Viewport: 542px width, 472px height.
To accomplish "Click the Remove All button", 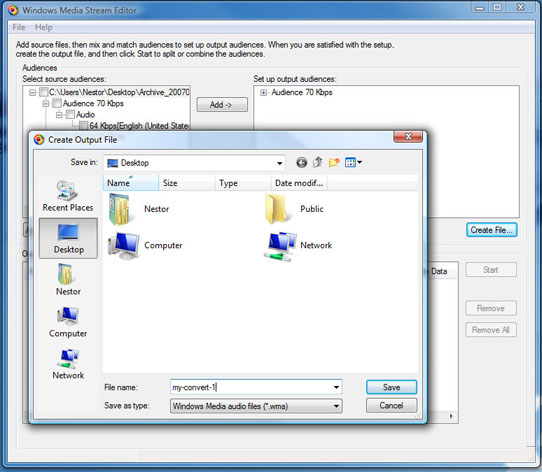I will (491, 330).
